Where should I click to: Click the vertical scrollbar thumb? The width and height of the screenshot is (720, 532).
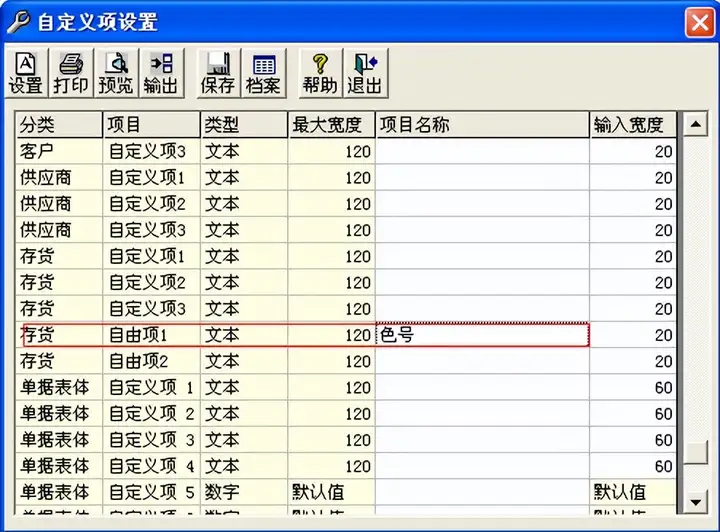coord(695,452)
